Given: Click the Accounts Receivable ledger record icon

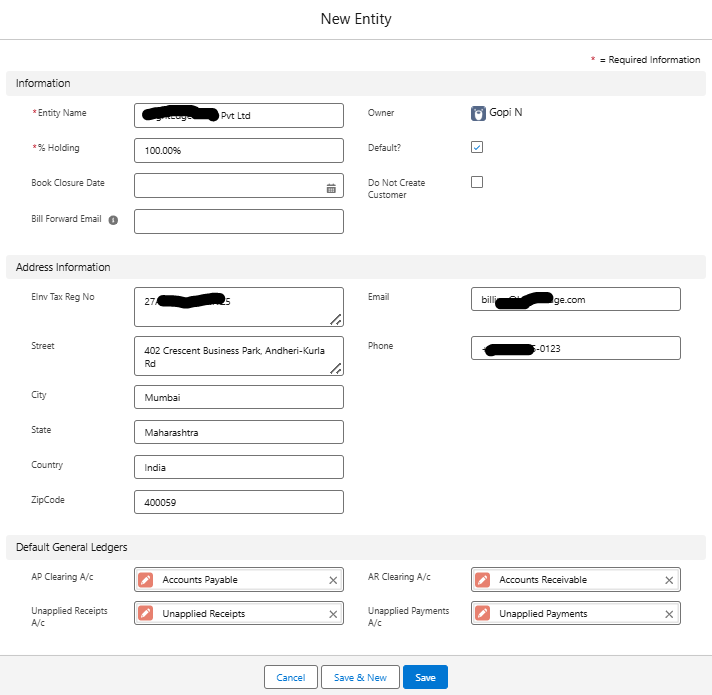Looking at the screenshot, I should tap(483, 580).
